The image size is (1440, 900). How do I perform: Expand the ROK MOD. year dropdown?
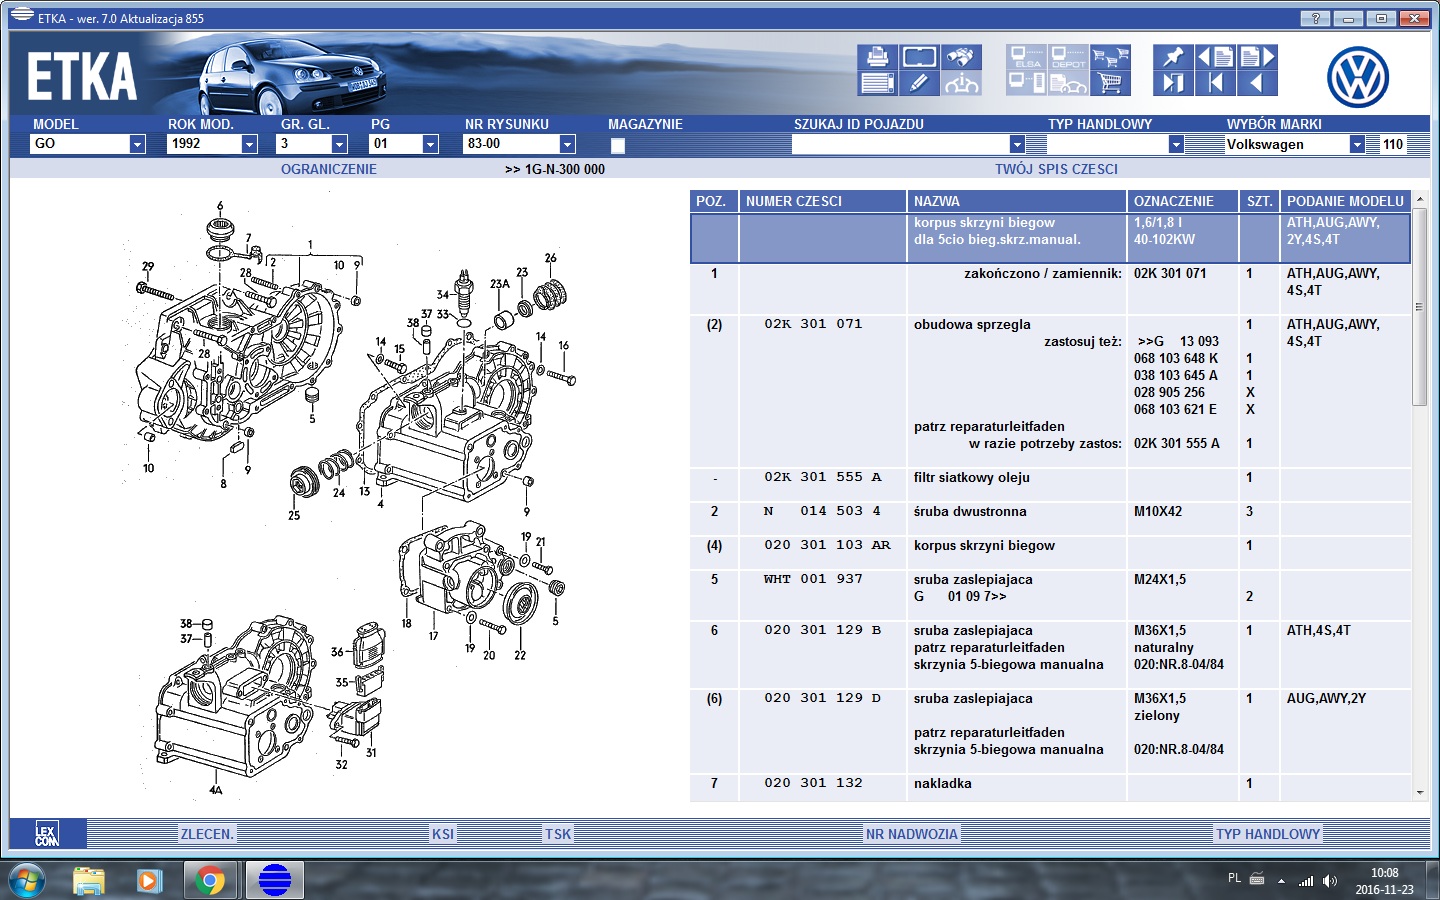coord(249,144)
